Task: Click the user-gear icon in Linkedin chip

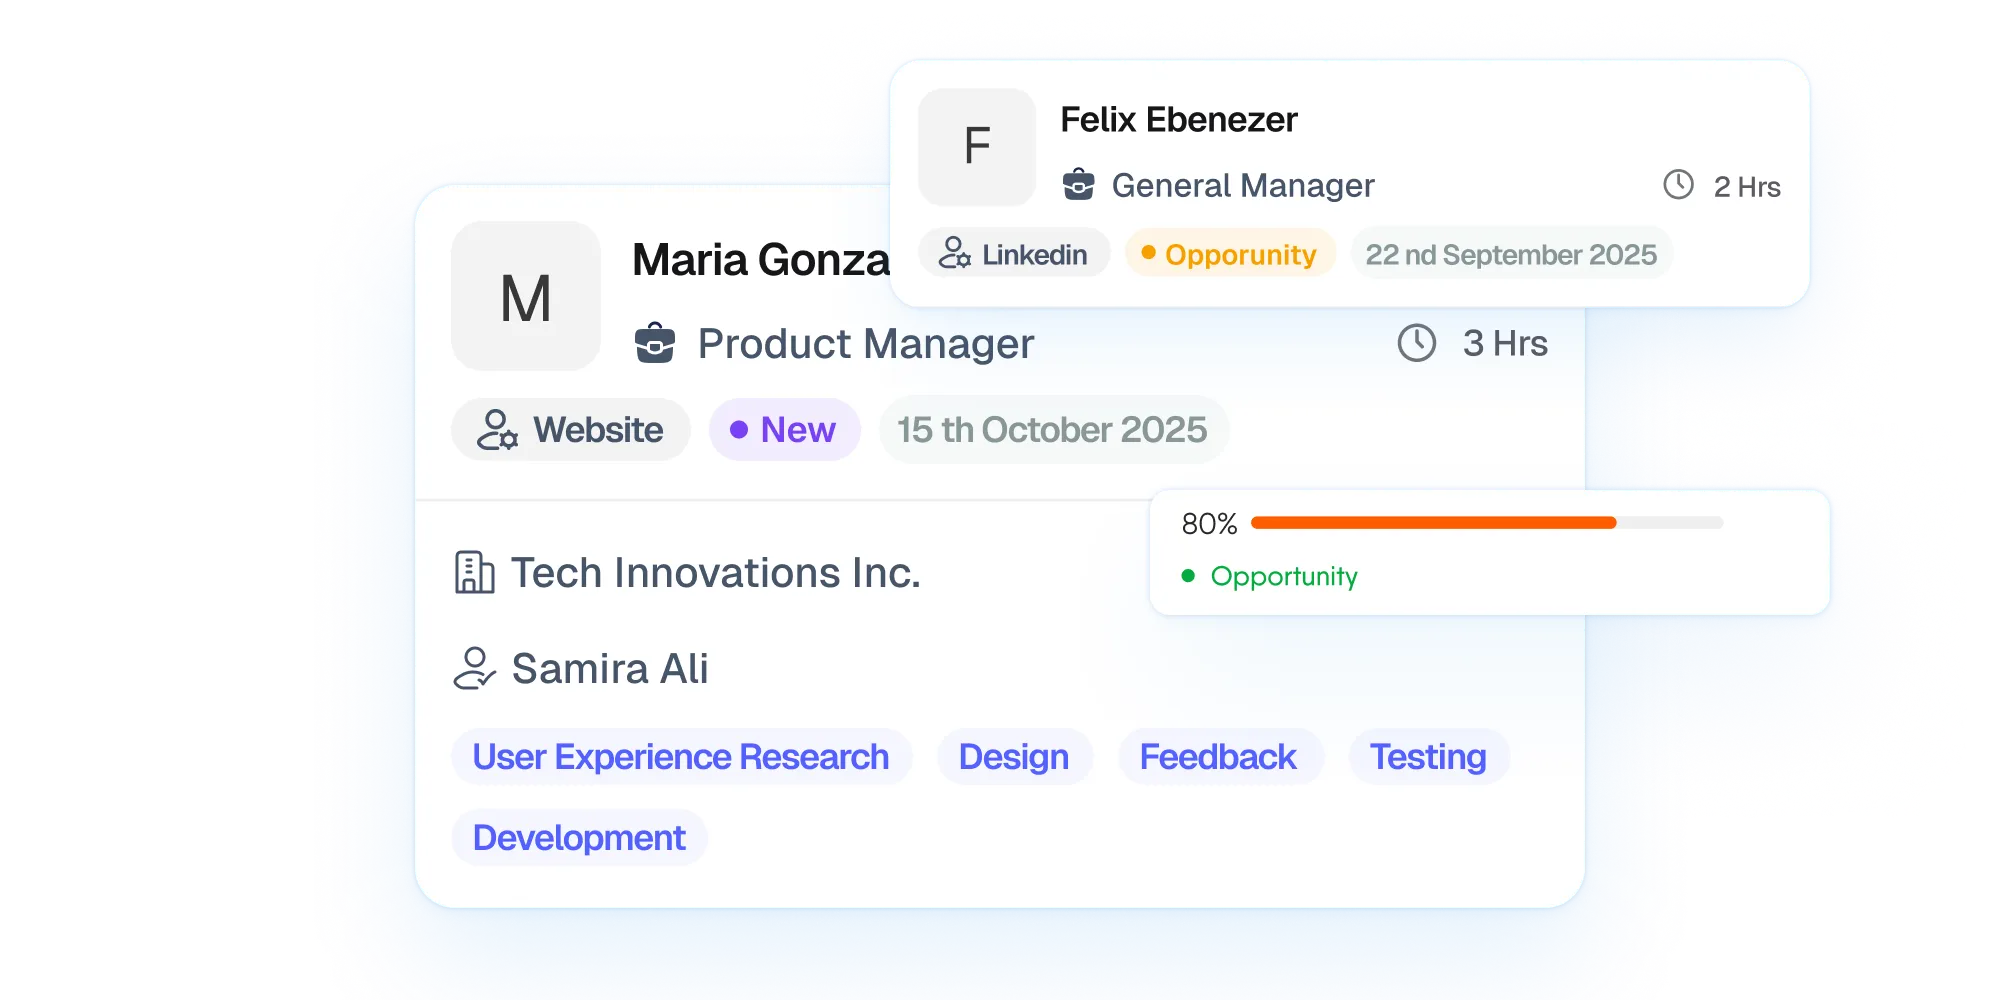Action: [954, 253]
